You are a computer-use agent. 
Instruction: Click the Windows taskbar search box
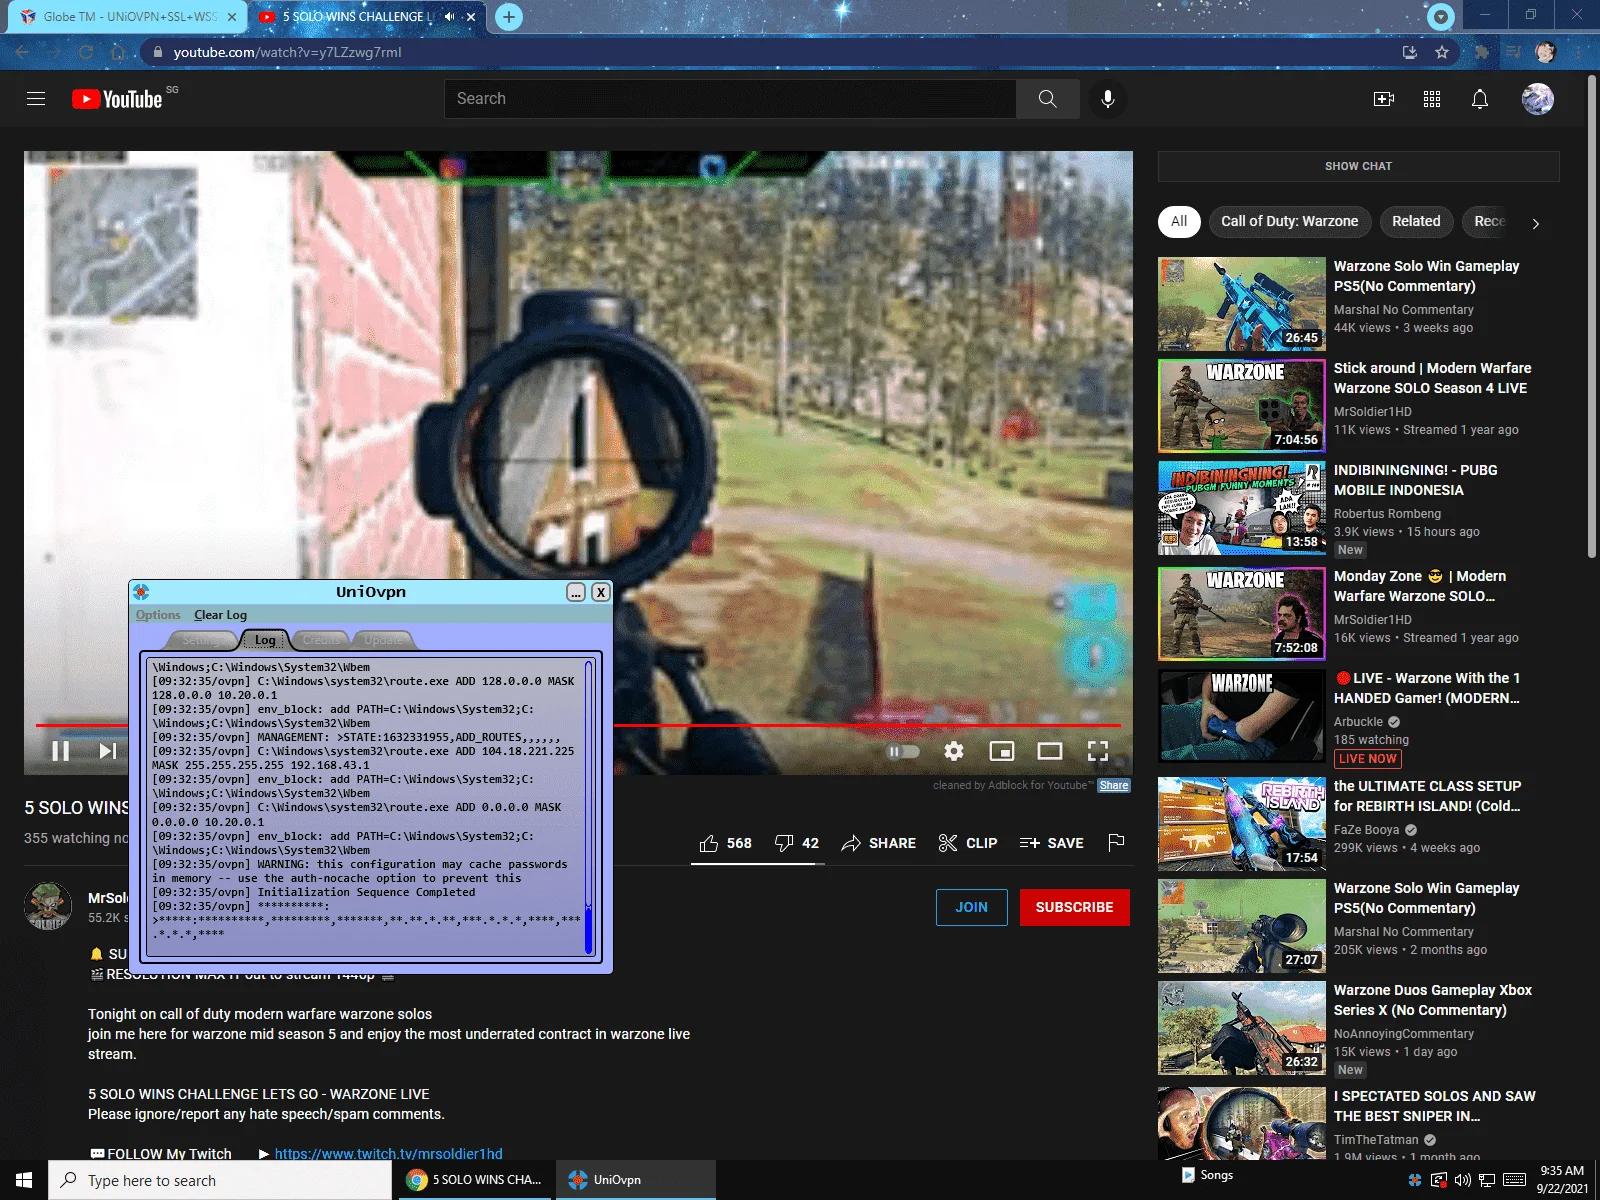point(220,1180)
